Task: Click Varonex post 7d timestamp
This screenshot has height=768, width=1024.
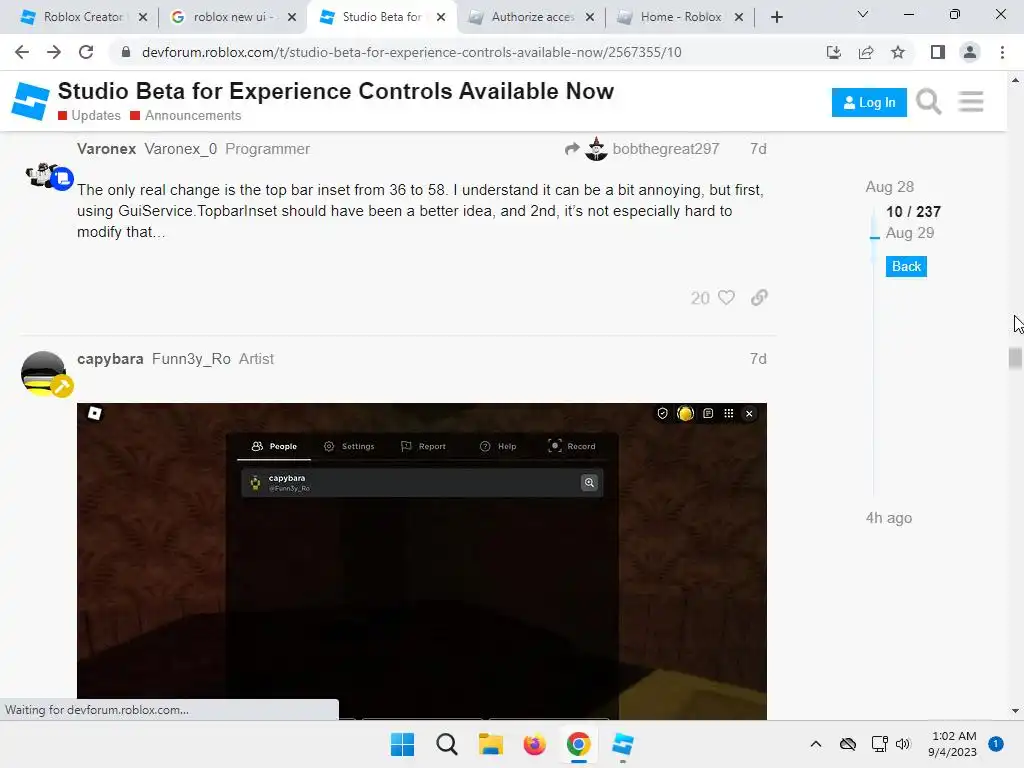Action: pos(758,149)
